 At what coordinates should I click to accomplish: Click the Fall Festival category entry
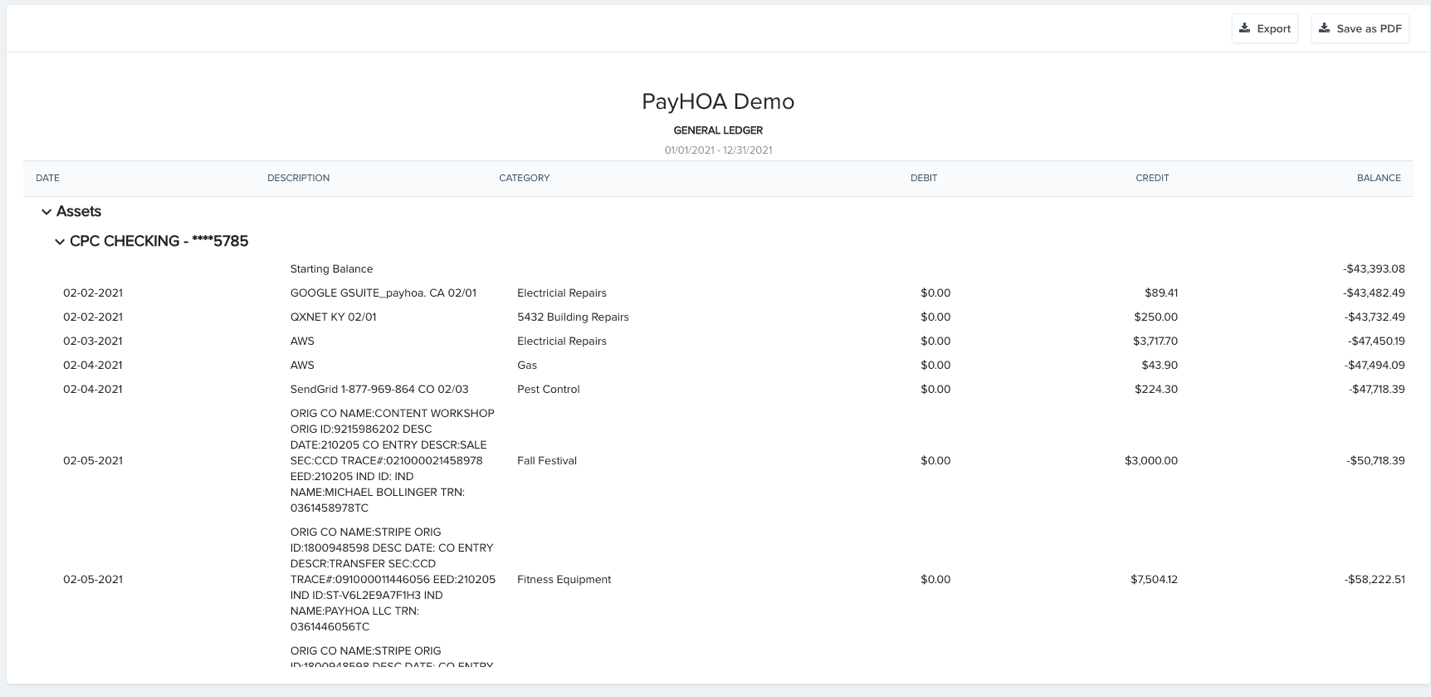click(x=547, y=461)
